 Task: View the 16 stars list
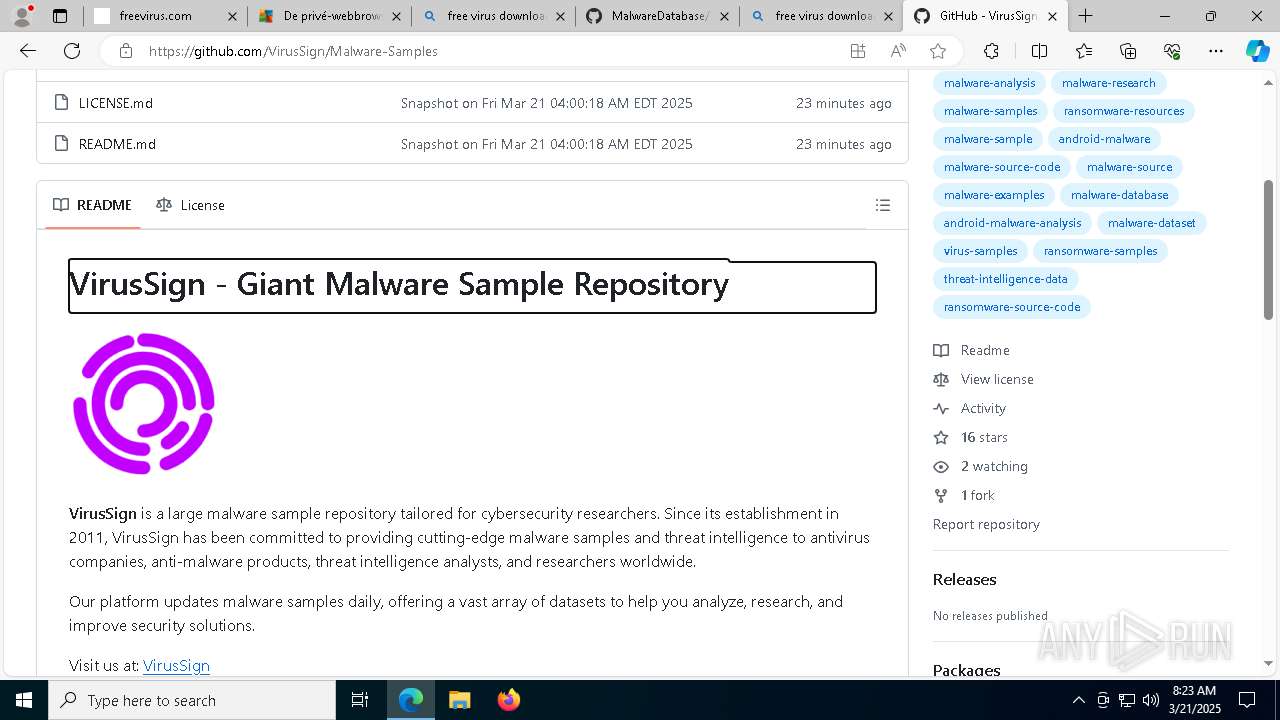point(970,437)
